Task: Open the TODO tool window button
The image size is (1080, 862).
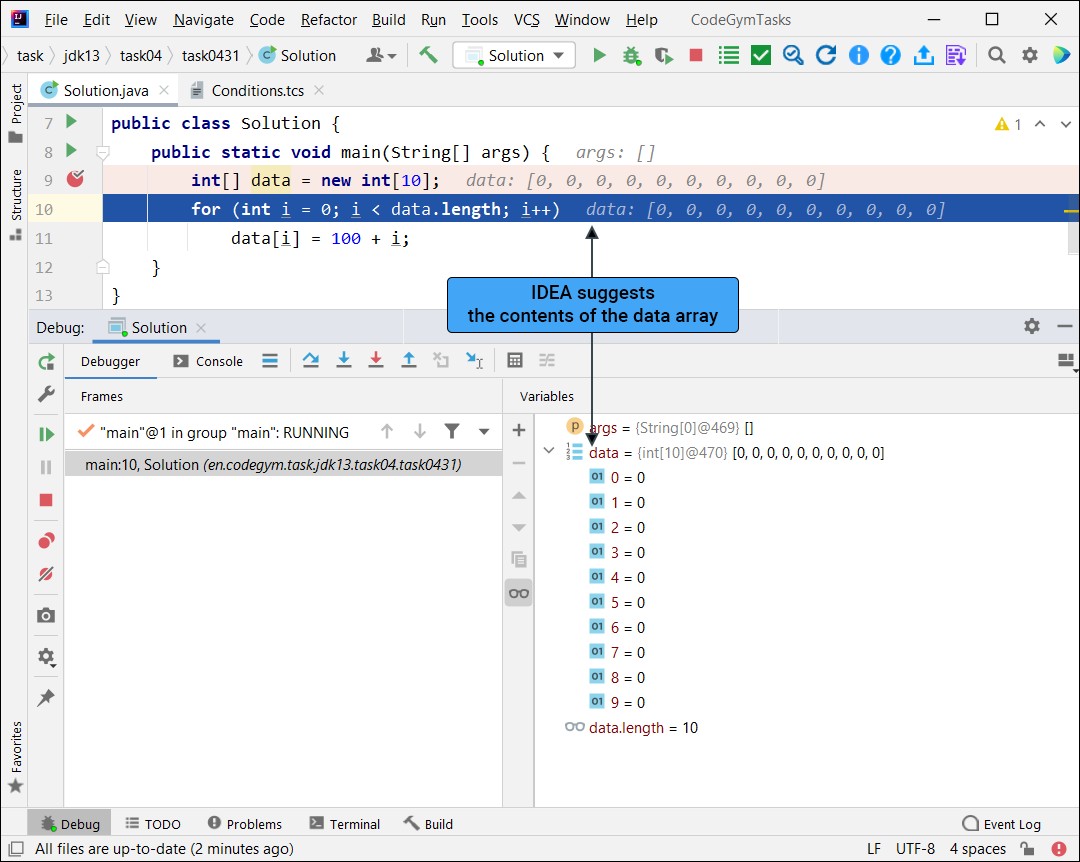Action: (x=153, y=823)
